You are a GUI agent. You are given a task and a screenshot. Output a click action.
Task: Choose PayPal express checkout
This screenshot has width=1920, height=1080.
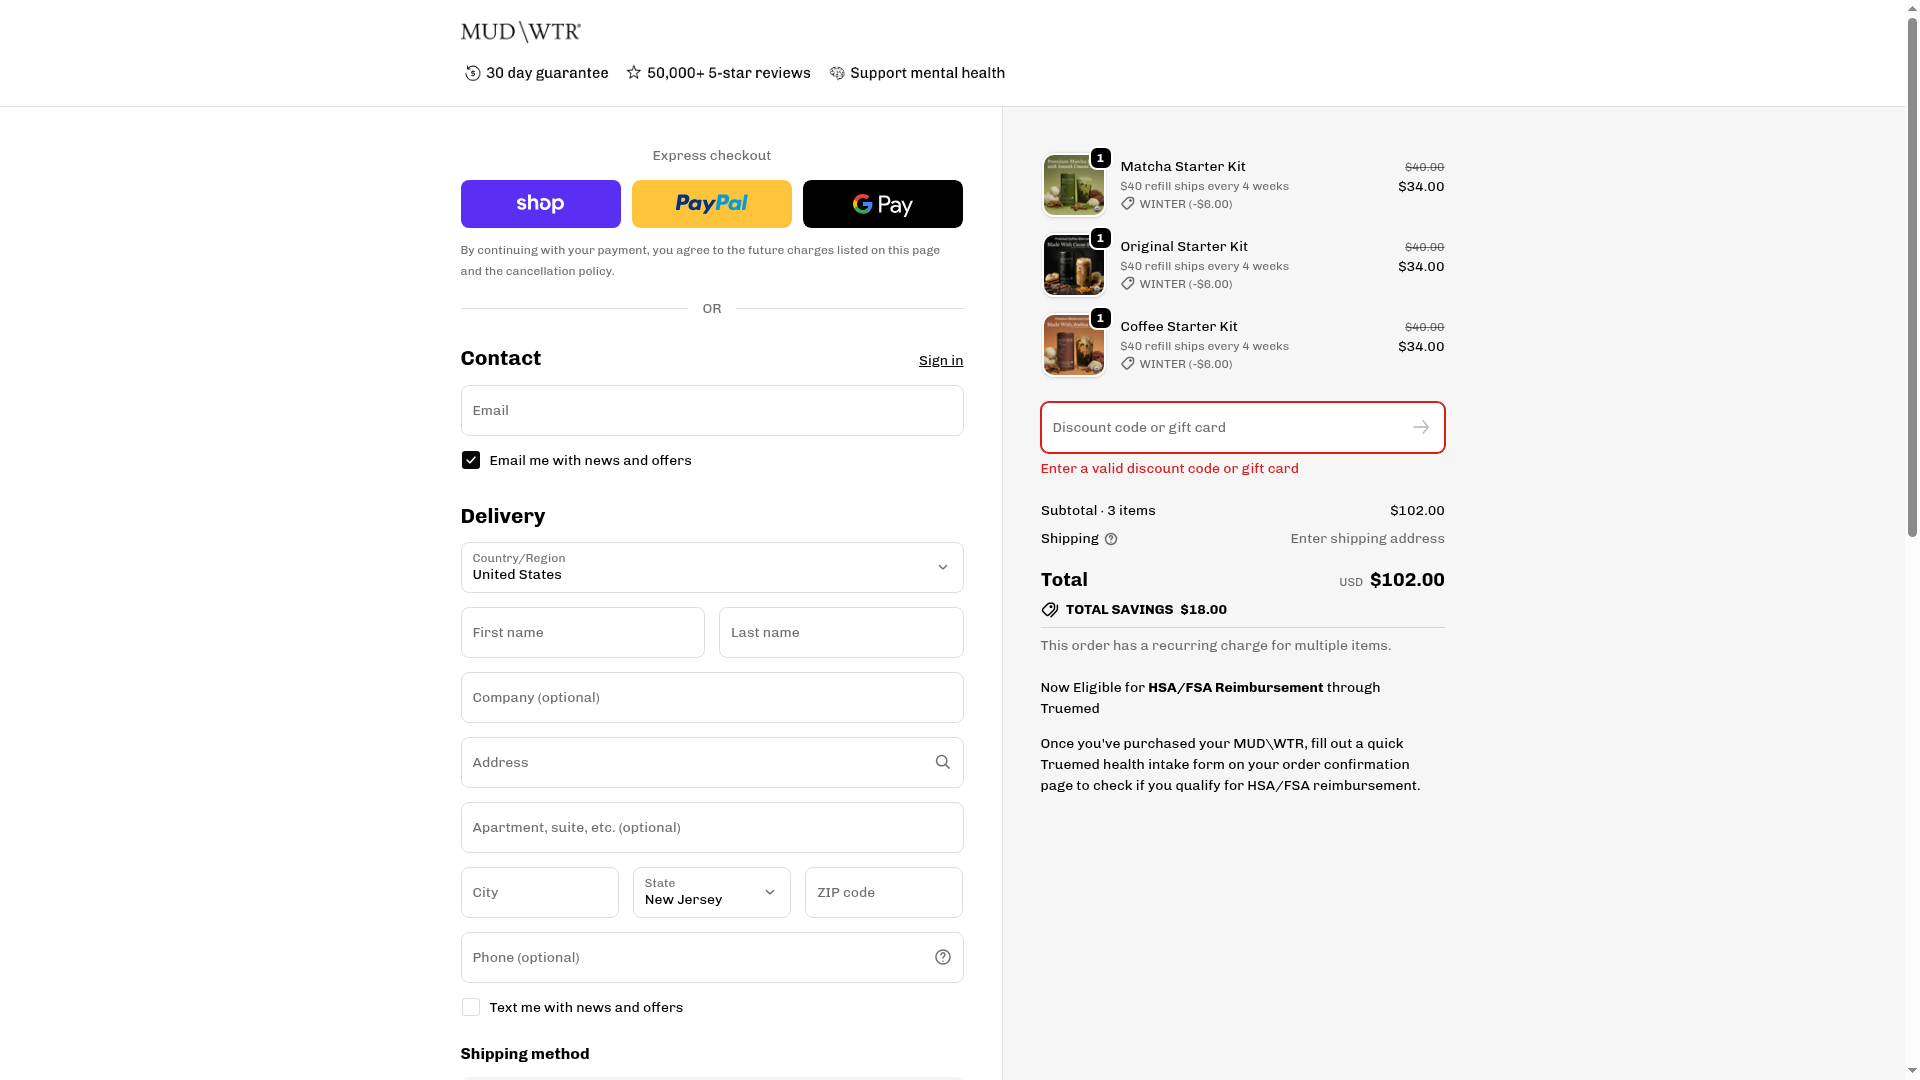tap(711, 204)
